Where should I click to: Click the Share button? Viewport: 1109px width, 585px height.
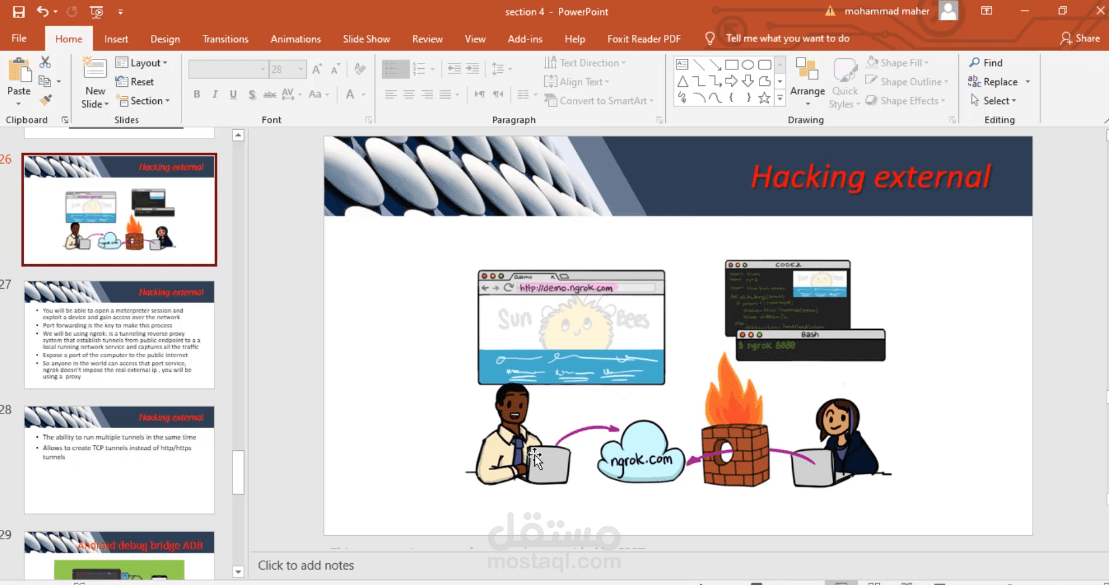click(1080, 38)
